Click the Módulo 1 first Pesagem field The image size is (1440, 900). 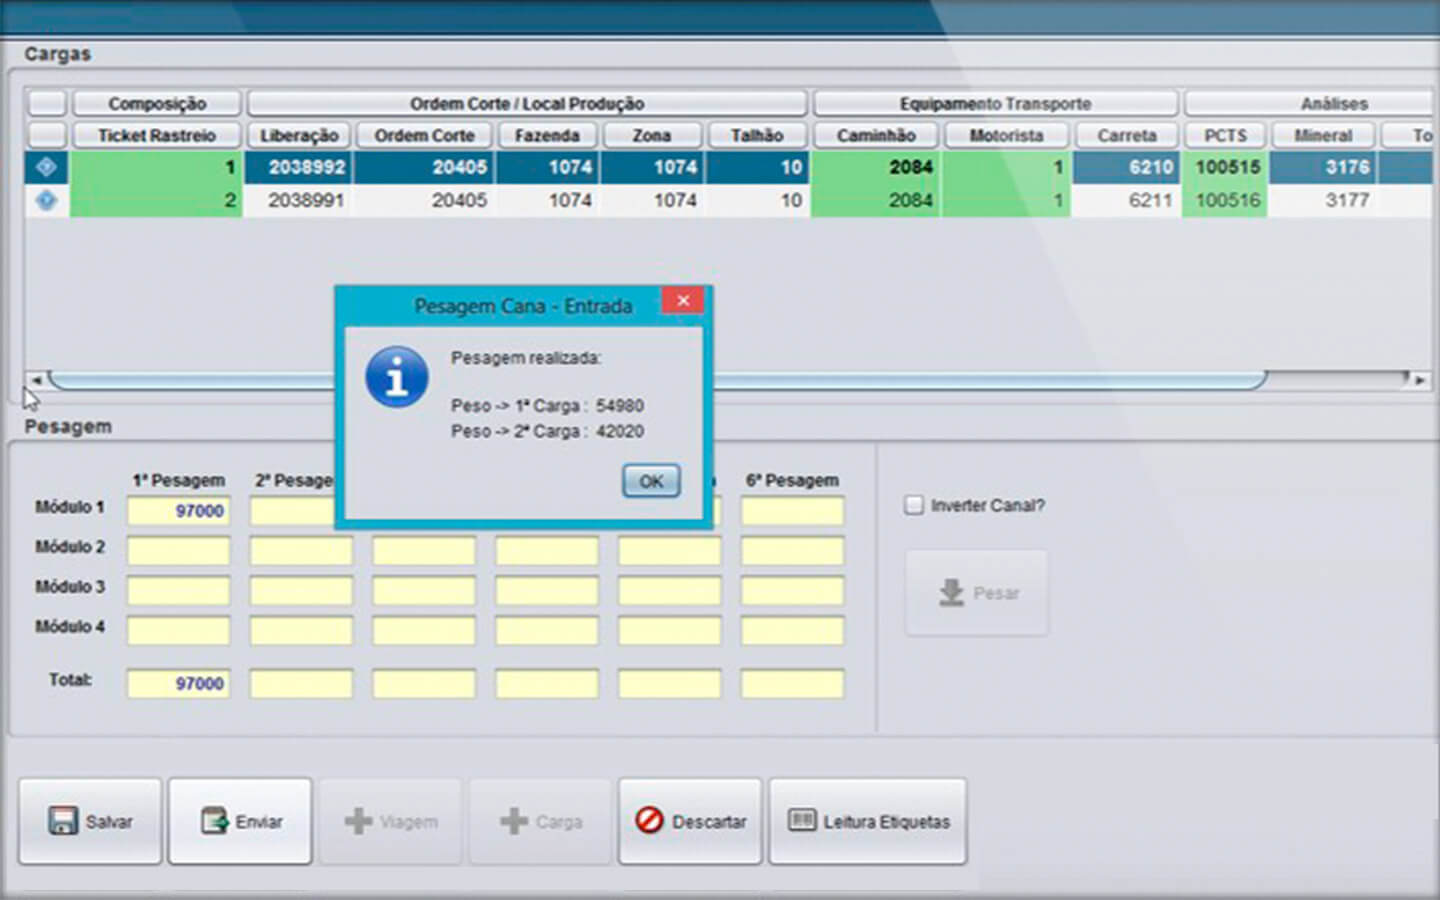coord(178,511)
